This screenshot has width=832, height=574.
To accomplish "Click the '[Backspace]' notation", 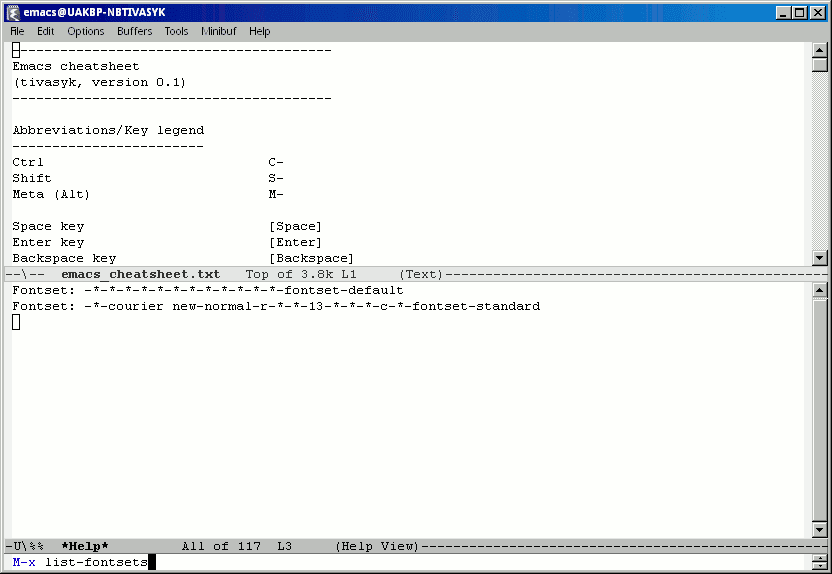I will pyautogui.click(x=311, y=258).
